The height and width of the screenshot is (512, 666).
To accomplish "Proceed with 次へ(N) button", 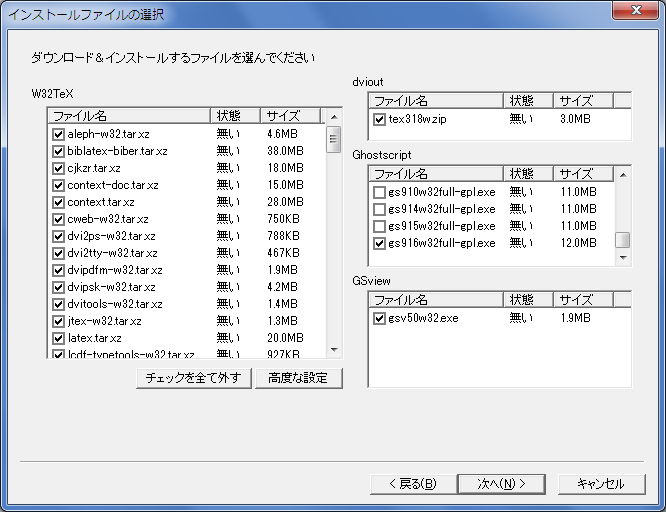I will [x=502, y=484].
